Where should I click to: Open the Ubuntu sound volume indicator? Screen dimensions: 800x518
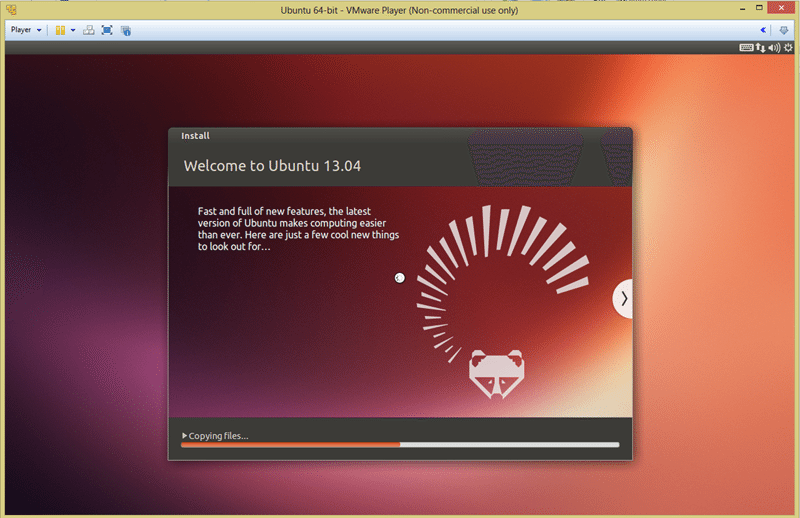pyautogui.click(x=774, y=48)
